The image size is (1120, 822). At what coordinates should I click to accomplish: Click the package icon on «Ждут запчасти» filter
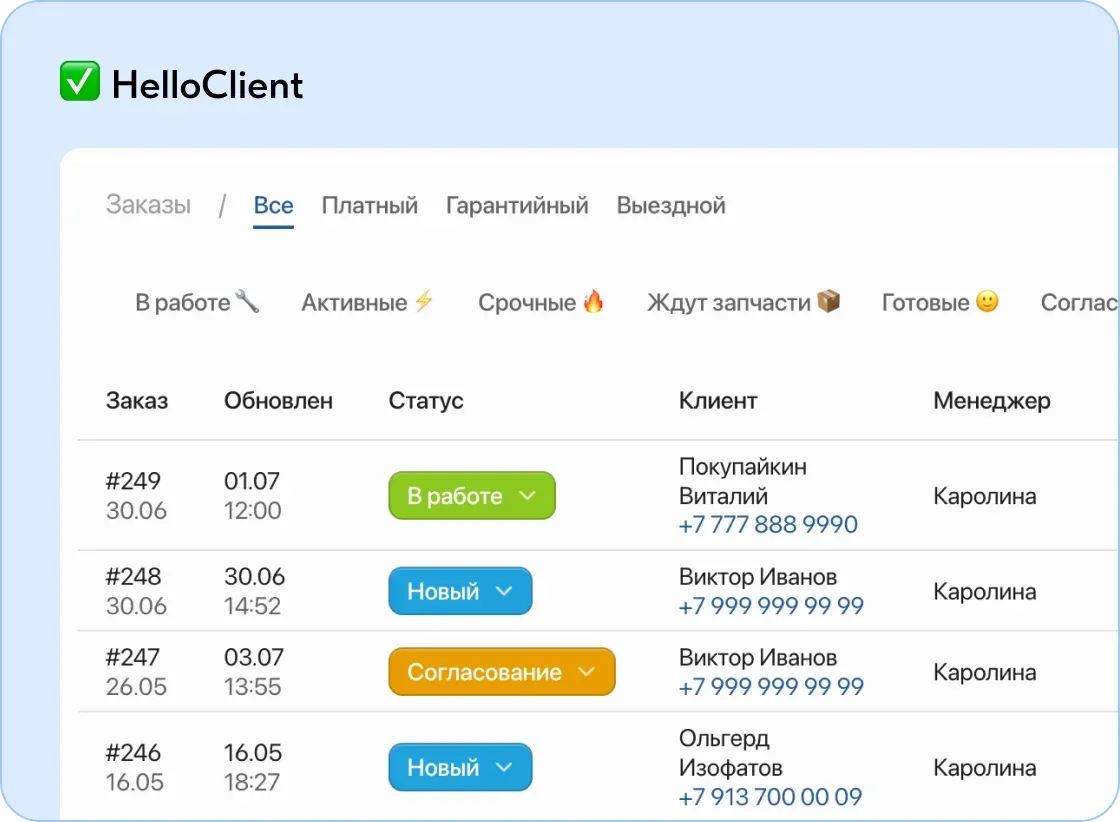pyautogui.click(x=828, y=301)
